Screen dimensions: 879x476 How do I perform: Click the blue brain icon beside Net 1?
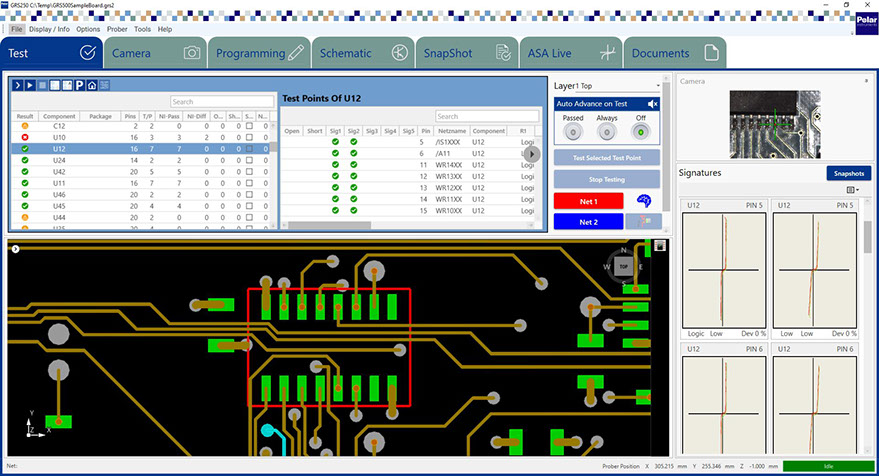pos(644,200)
